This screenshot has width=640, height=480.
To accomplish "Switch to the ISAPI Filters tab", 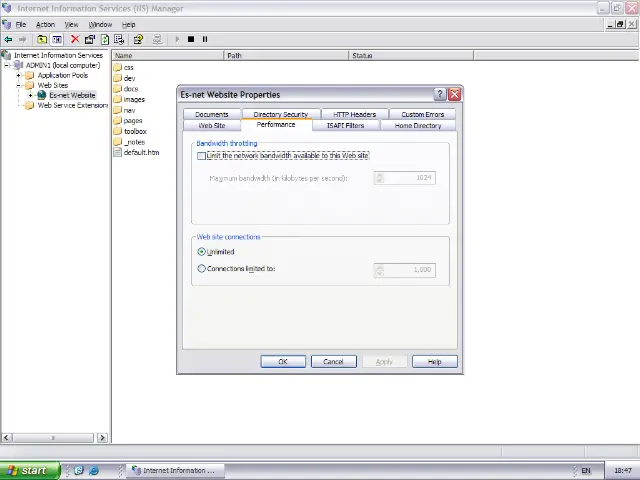I will [345, 125].
